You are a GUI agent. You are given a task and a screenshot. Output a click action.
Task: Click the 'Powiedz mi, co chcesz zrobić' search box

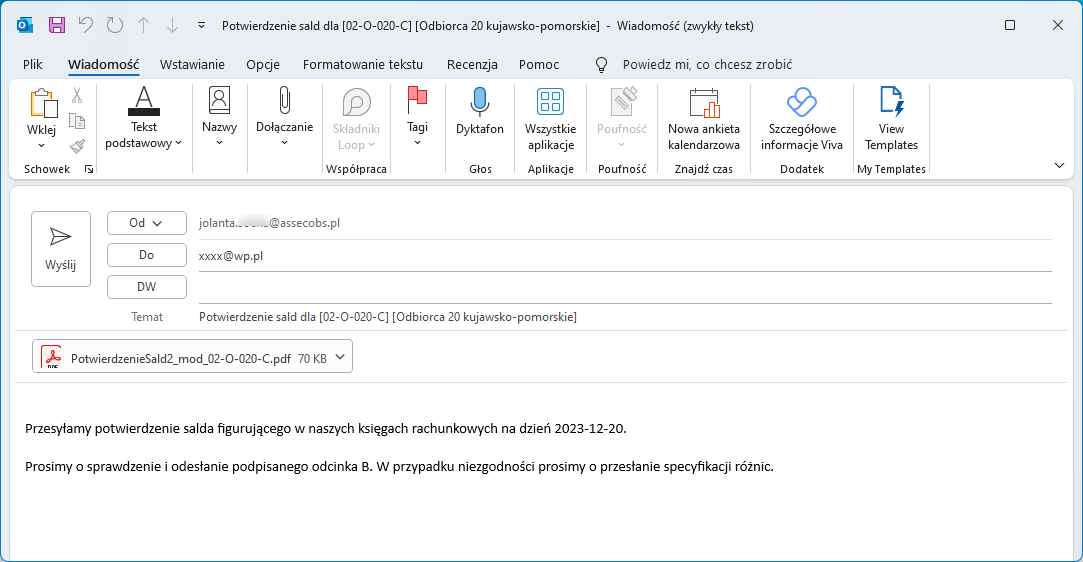[707, 64]
